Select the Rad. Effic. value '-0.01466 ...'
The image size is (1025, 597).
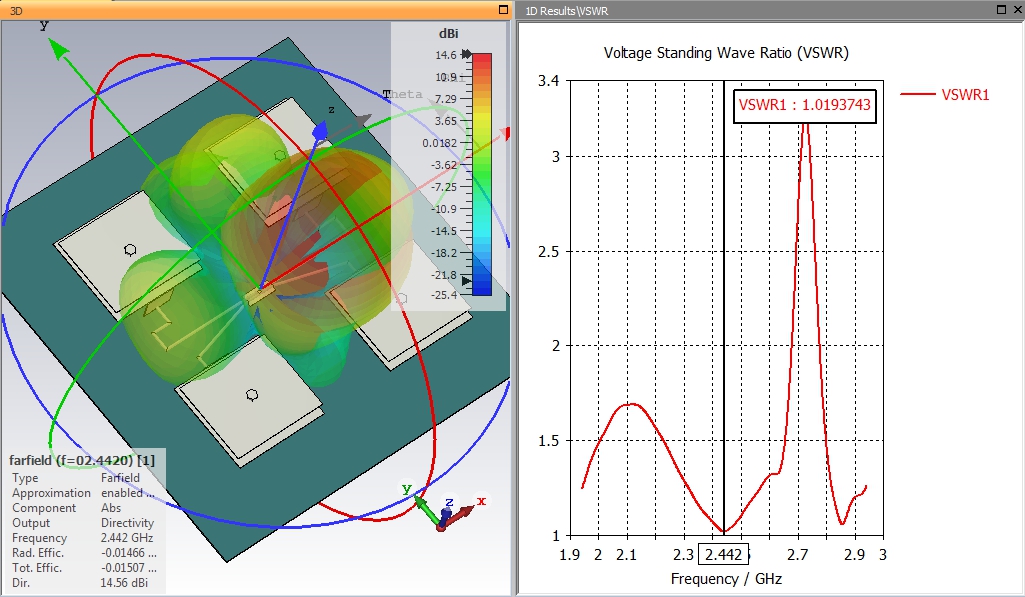pos(128,553)
